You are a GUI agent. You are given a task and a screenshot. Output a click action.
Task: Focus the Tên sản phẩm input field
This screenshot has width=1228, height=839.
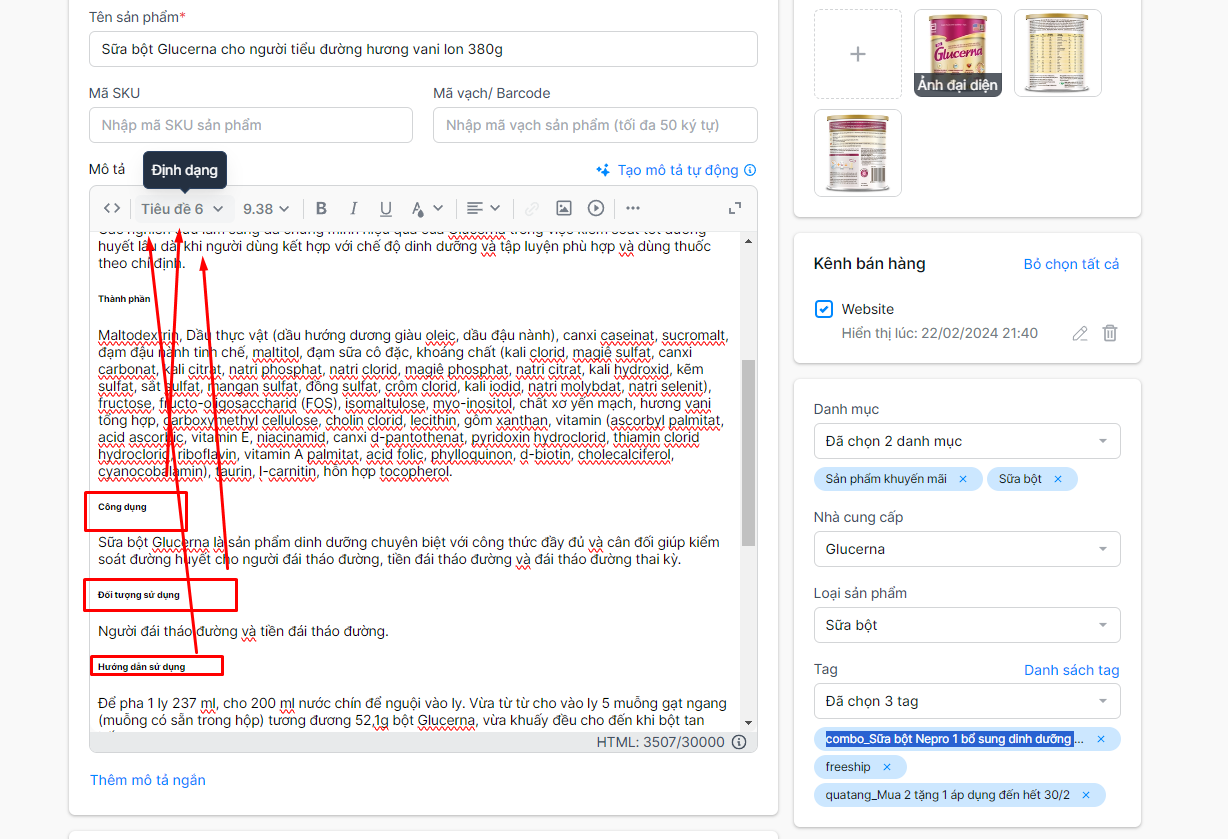point(423,49)
